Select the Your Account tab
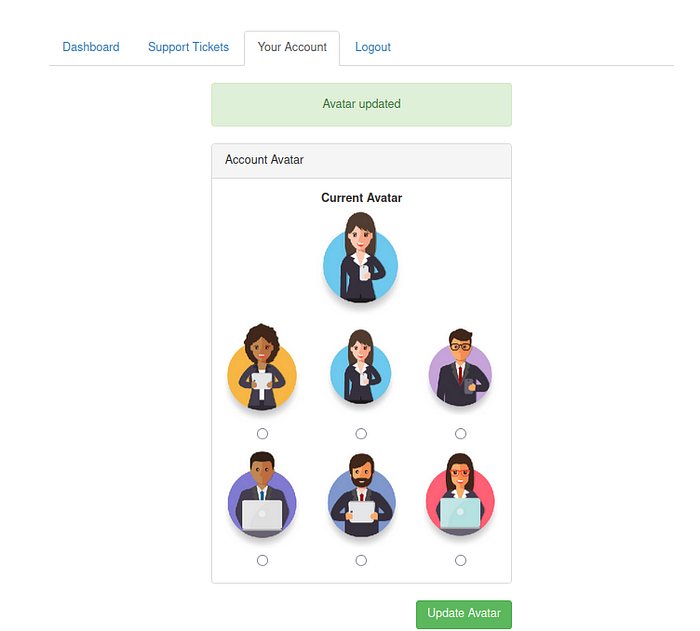 coord(292,48)
